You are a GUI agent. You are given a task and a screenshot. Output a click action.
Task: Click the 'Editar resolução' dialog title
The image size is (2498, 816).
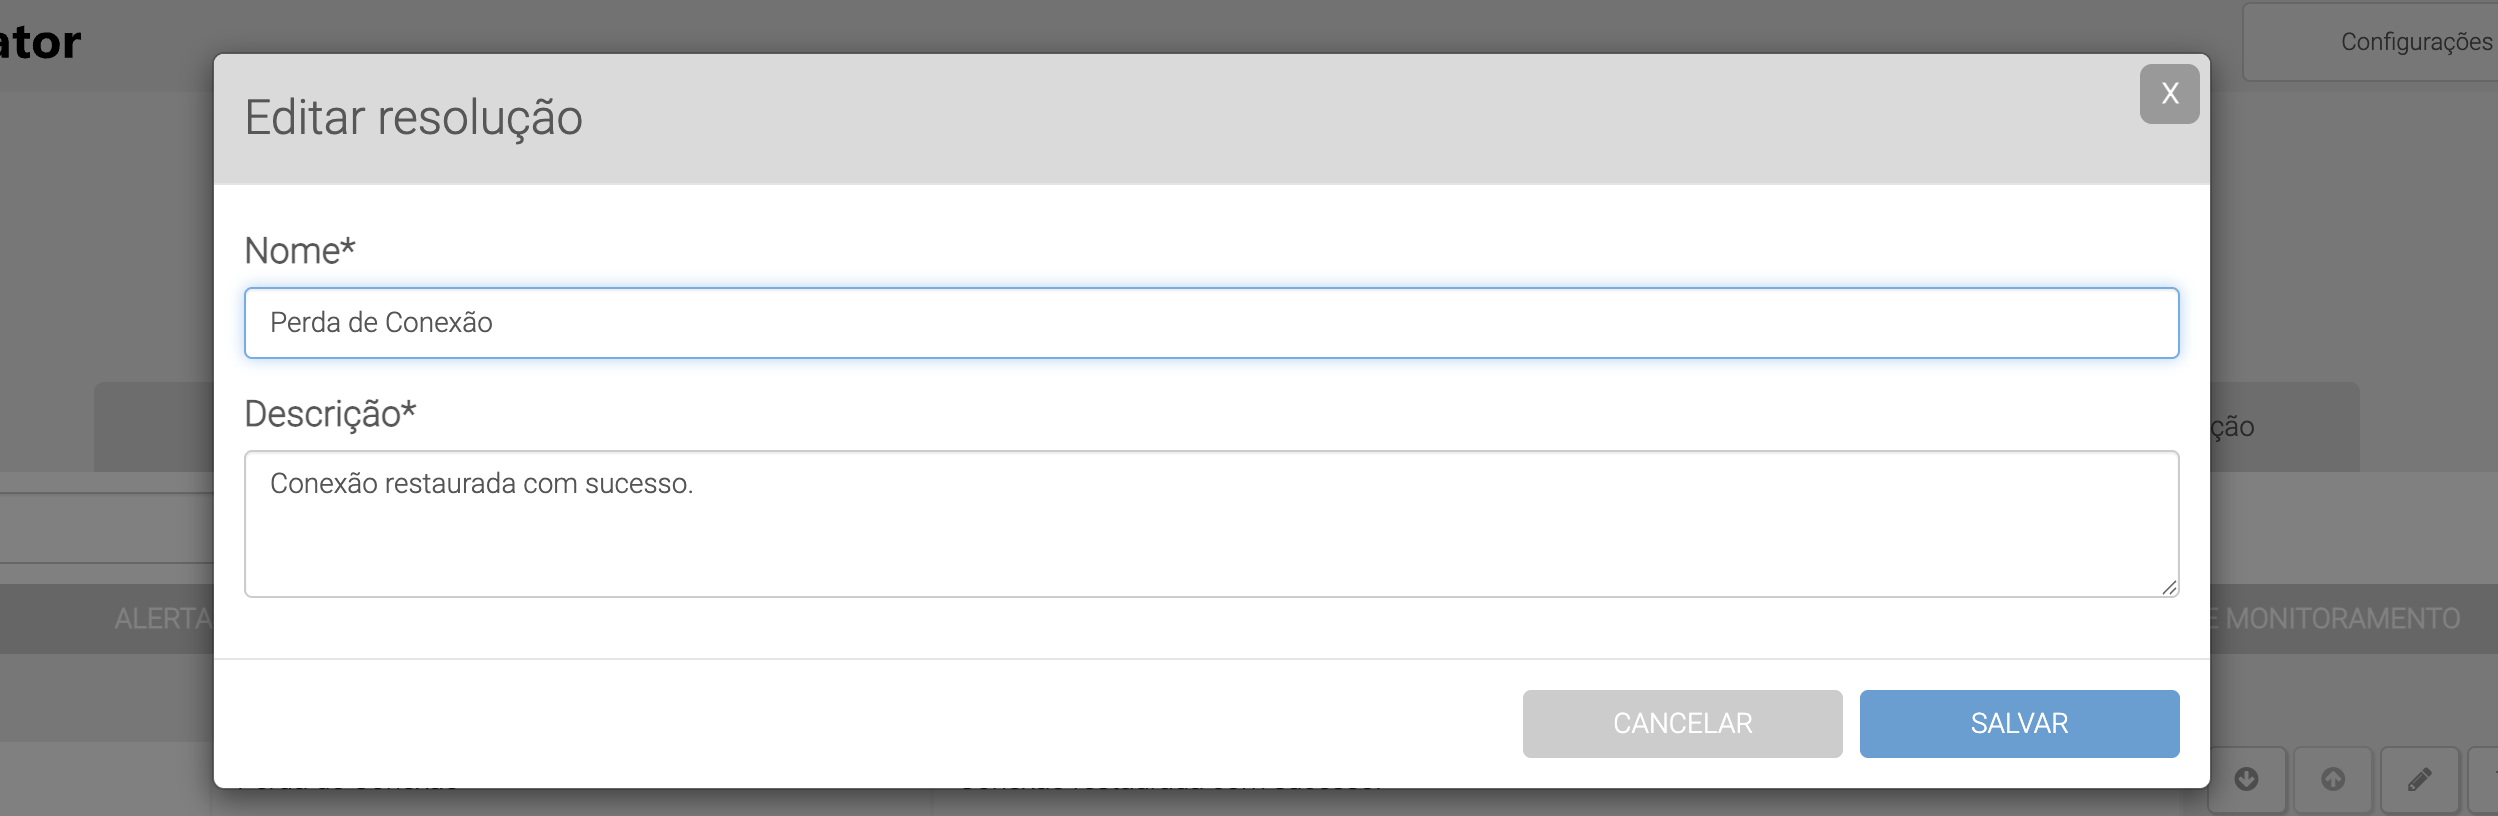413,118
